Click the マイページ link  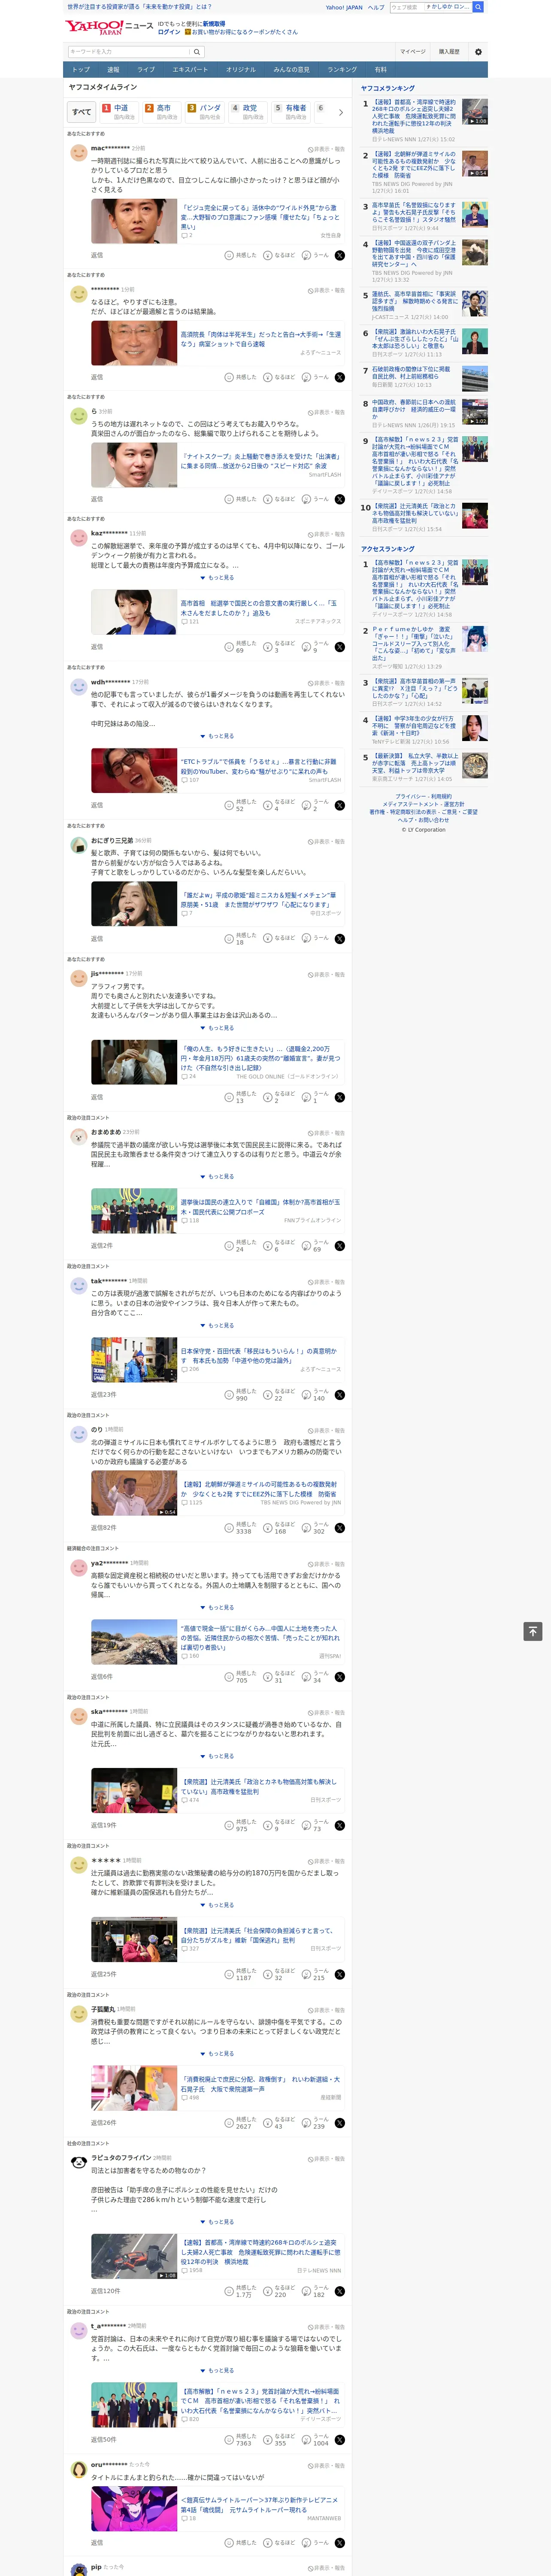[413, 51]
